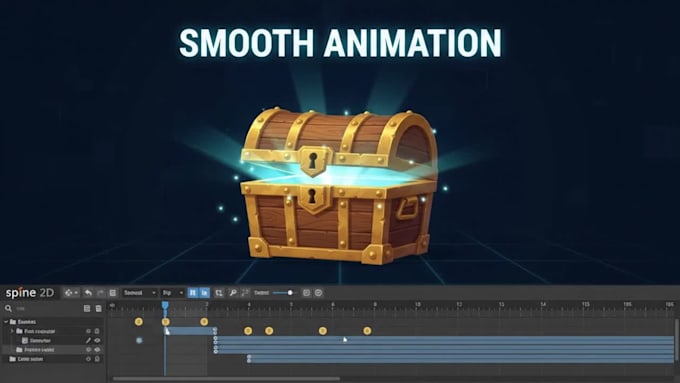Click the crop frame icon in the toolbar

[x=219, y=293]
